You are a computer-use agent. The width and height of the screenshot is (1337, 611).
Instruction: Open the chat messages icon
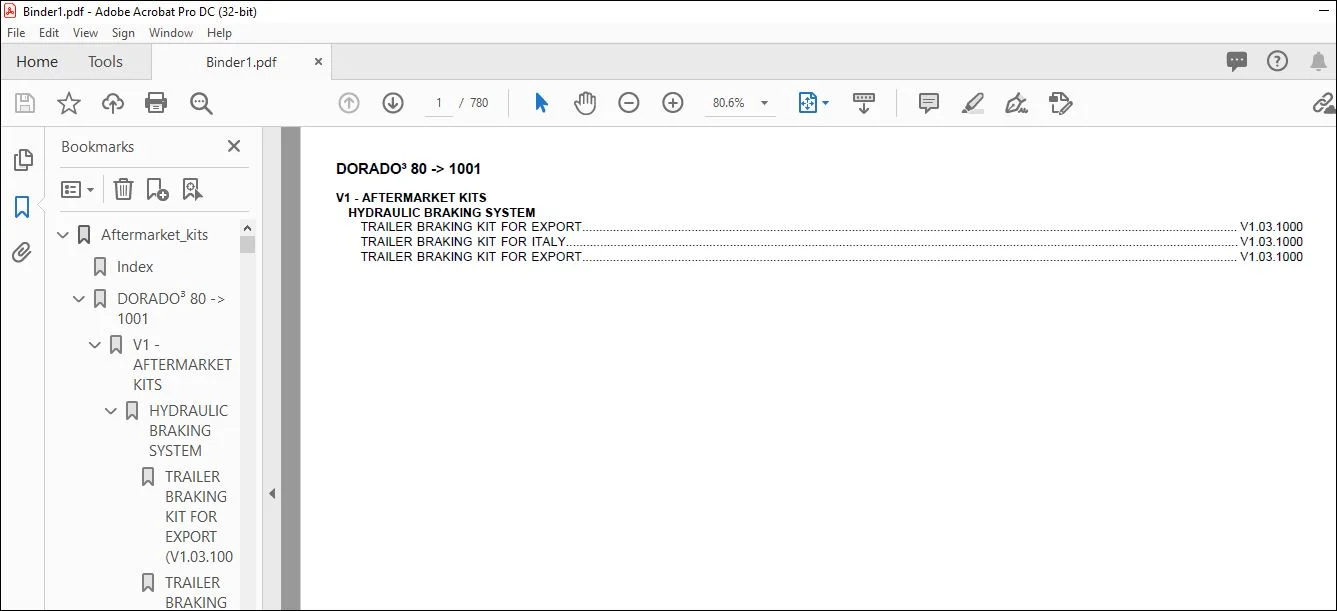click(1237, 62)
